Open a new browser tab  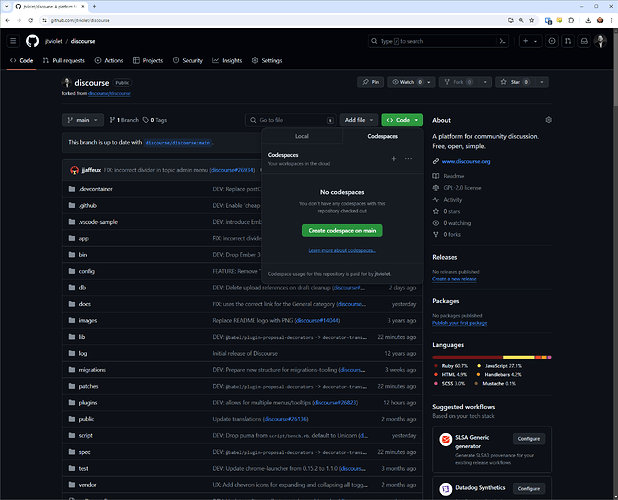(x=95, y=6)
